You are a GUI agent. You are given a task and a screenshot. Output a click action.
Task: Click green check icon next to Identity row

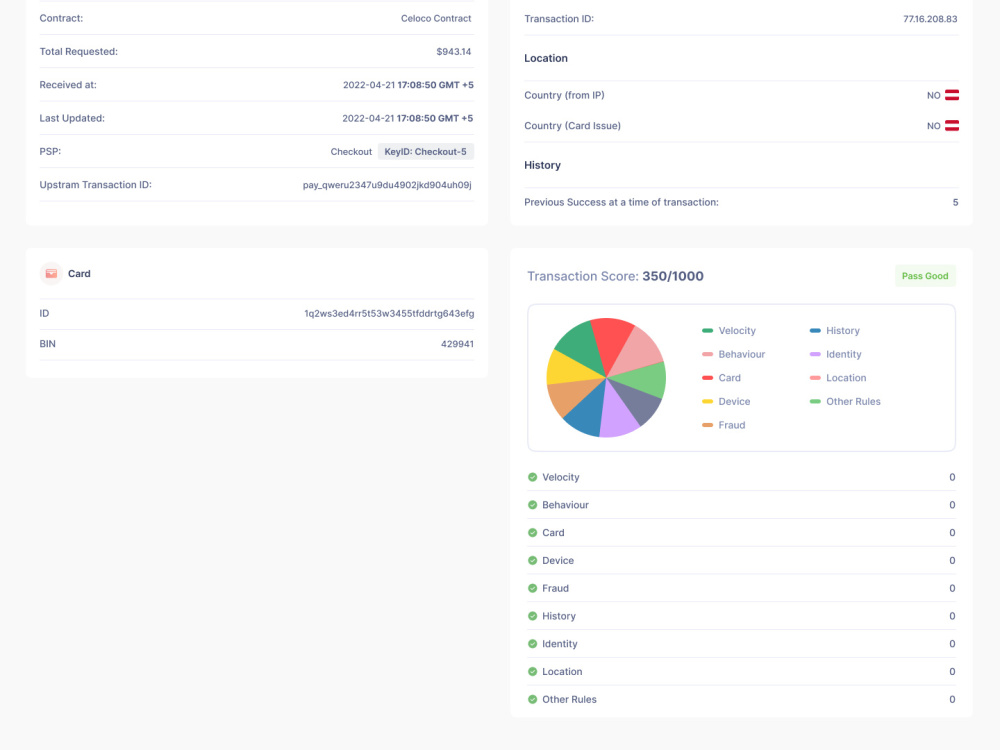click(x=533, y=644)
